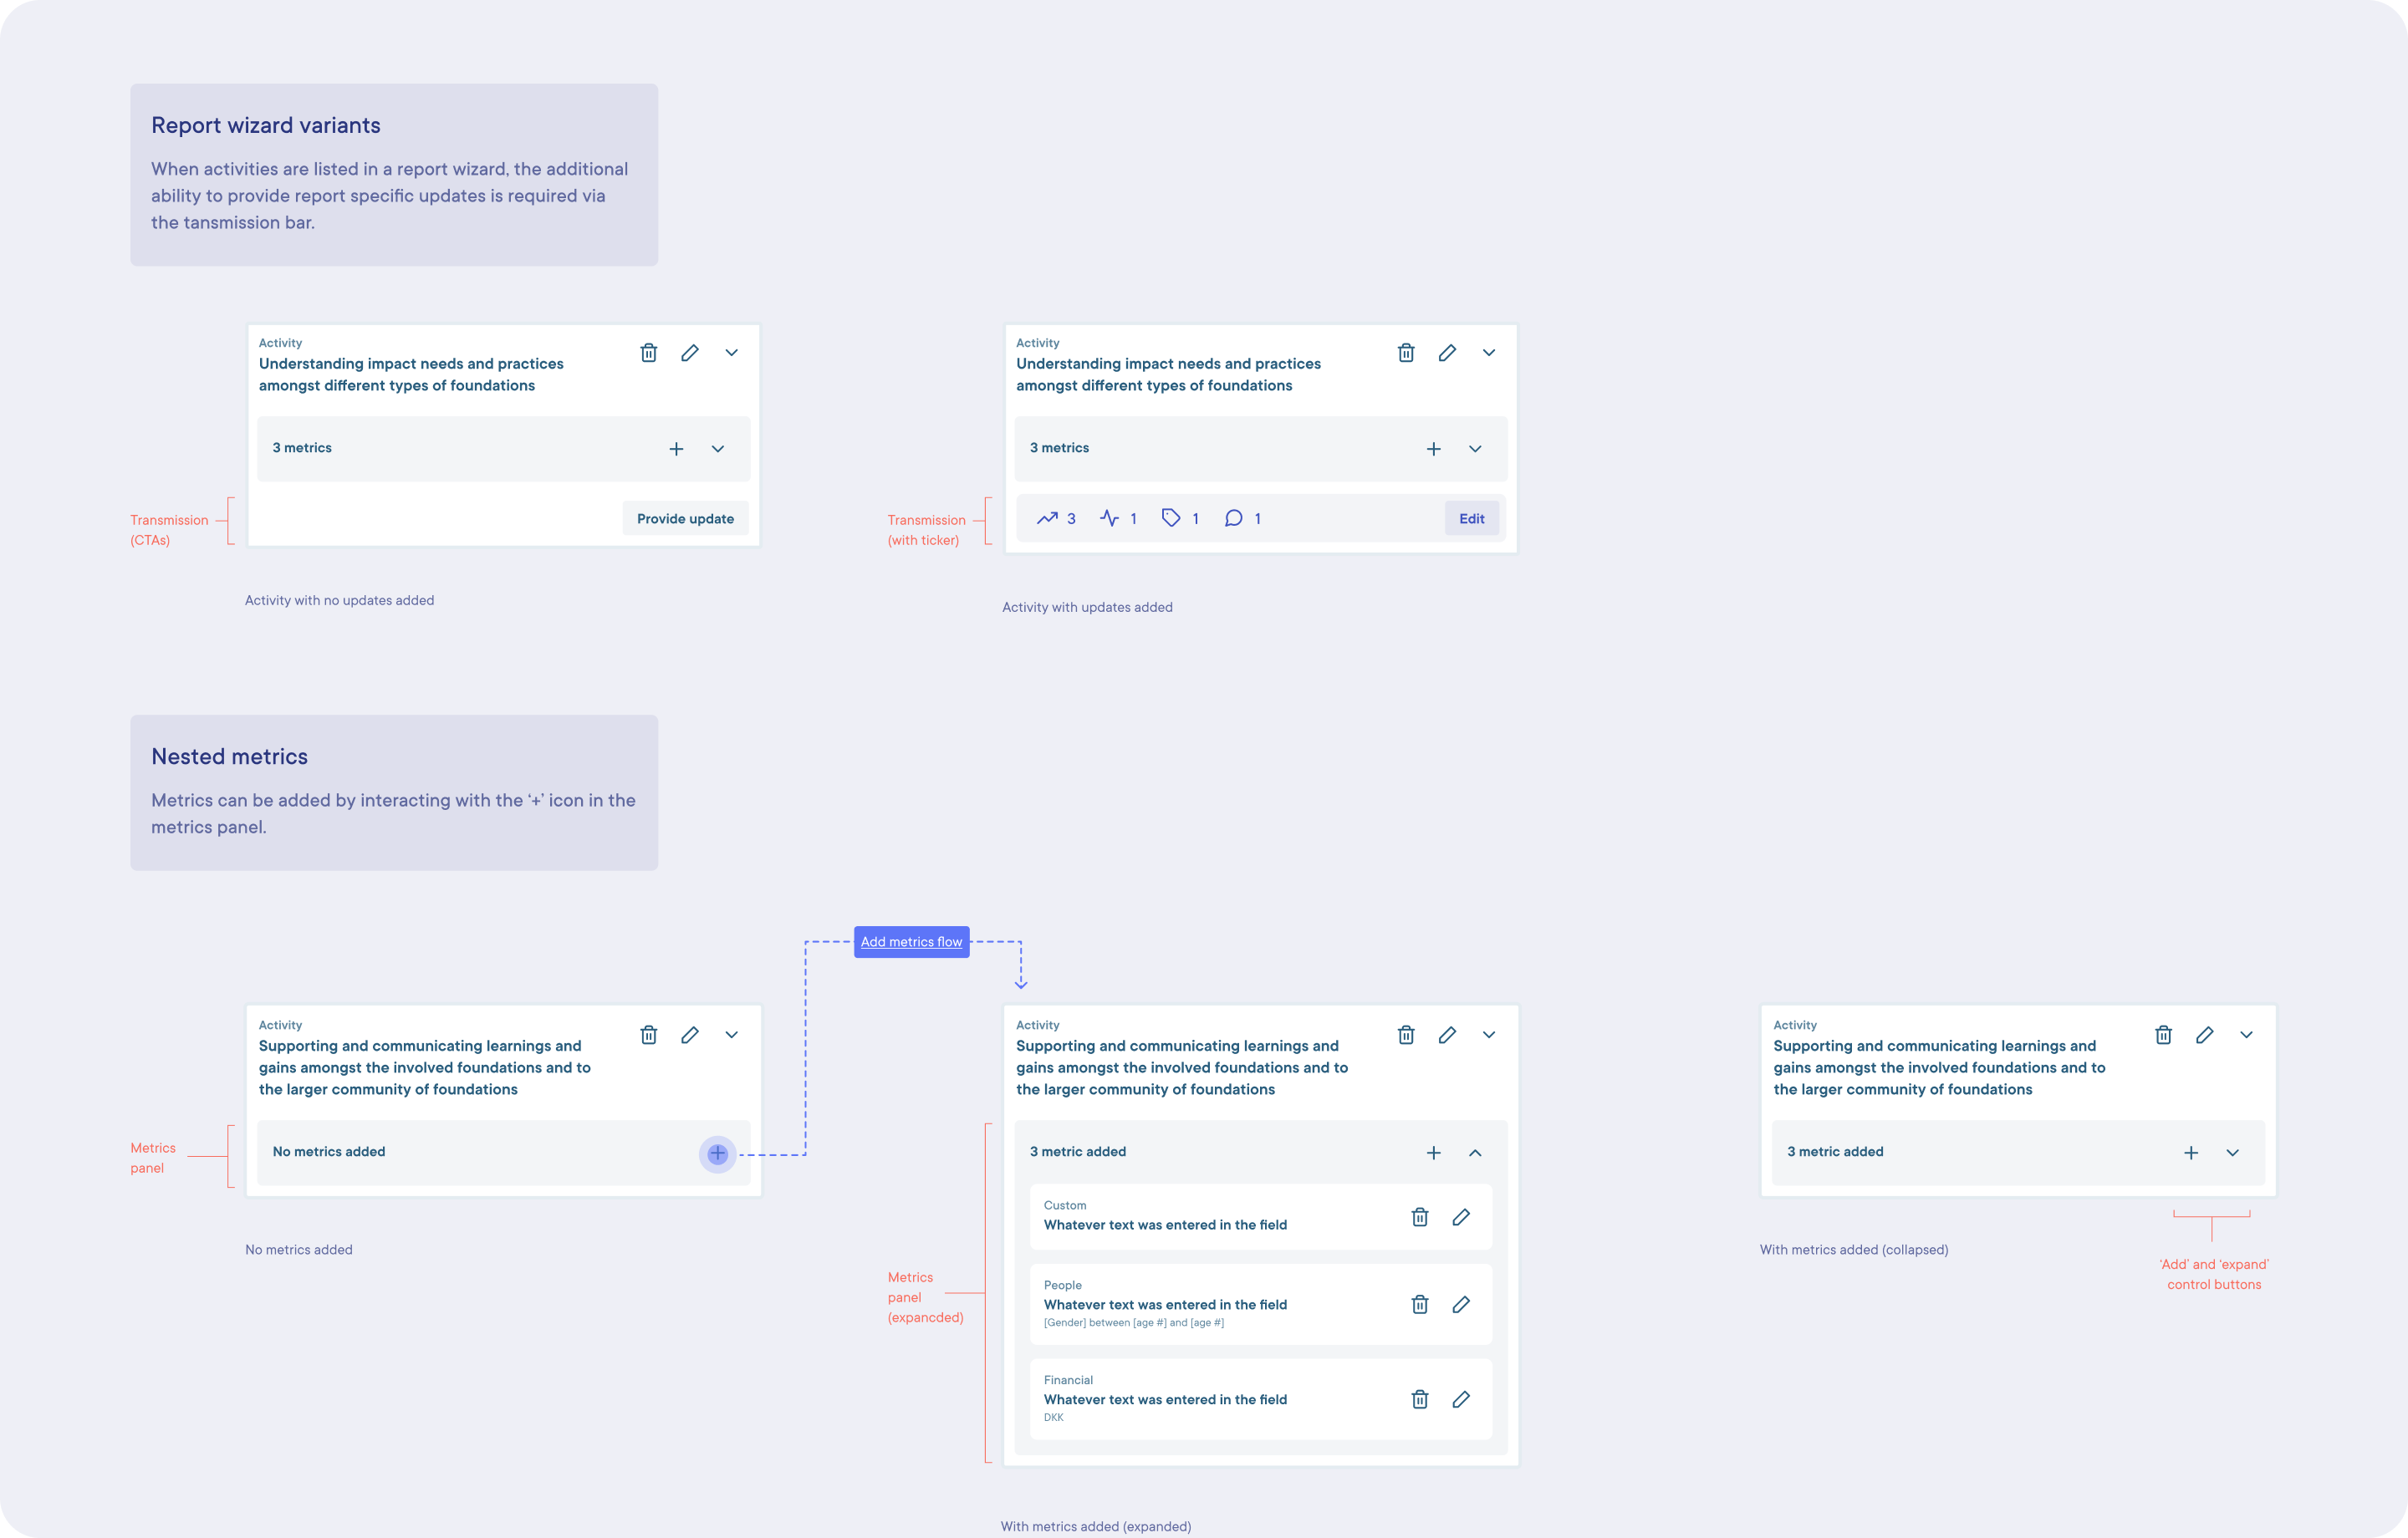
Task: Click the tag ticker icon
Action: [x=1171, y=518]
